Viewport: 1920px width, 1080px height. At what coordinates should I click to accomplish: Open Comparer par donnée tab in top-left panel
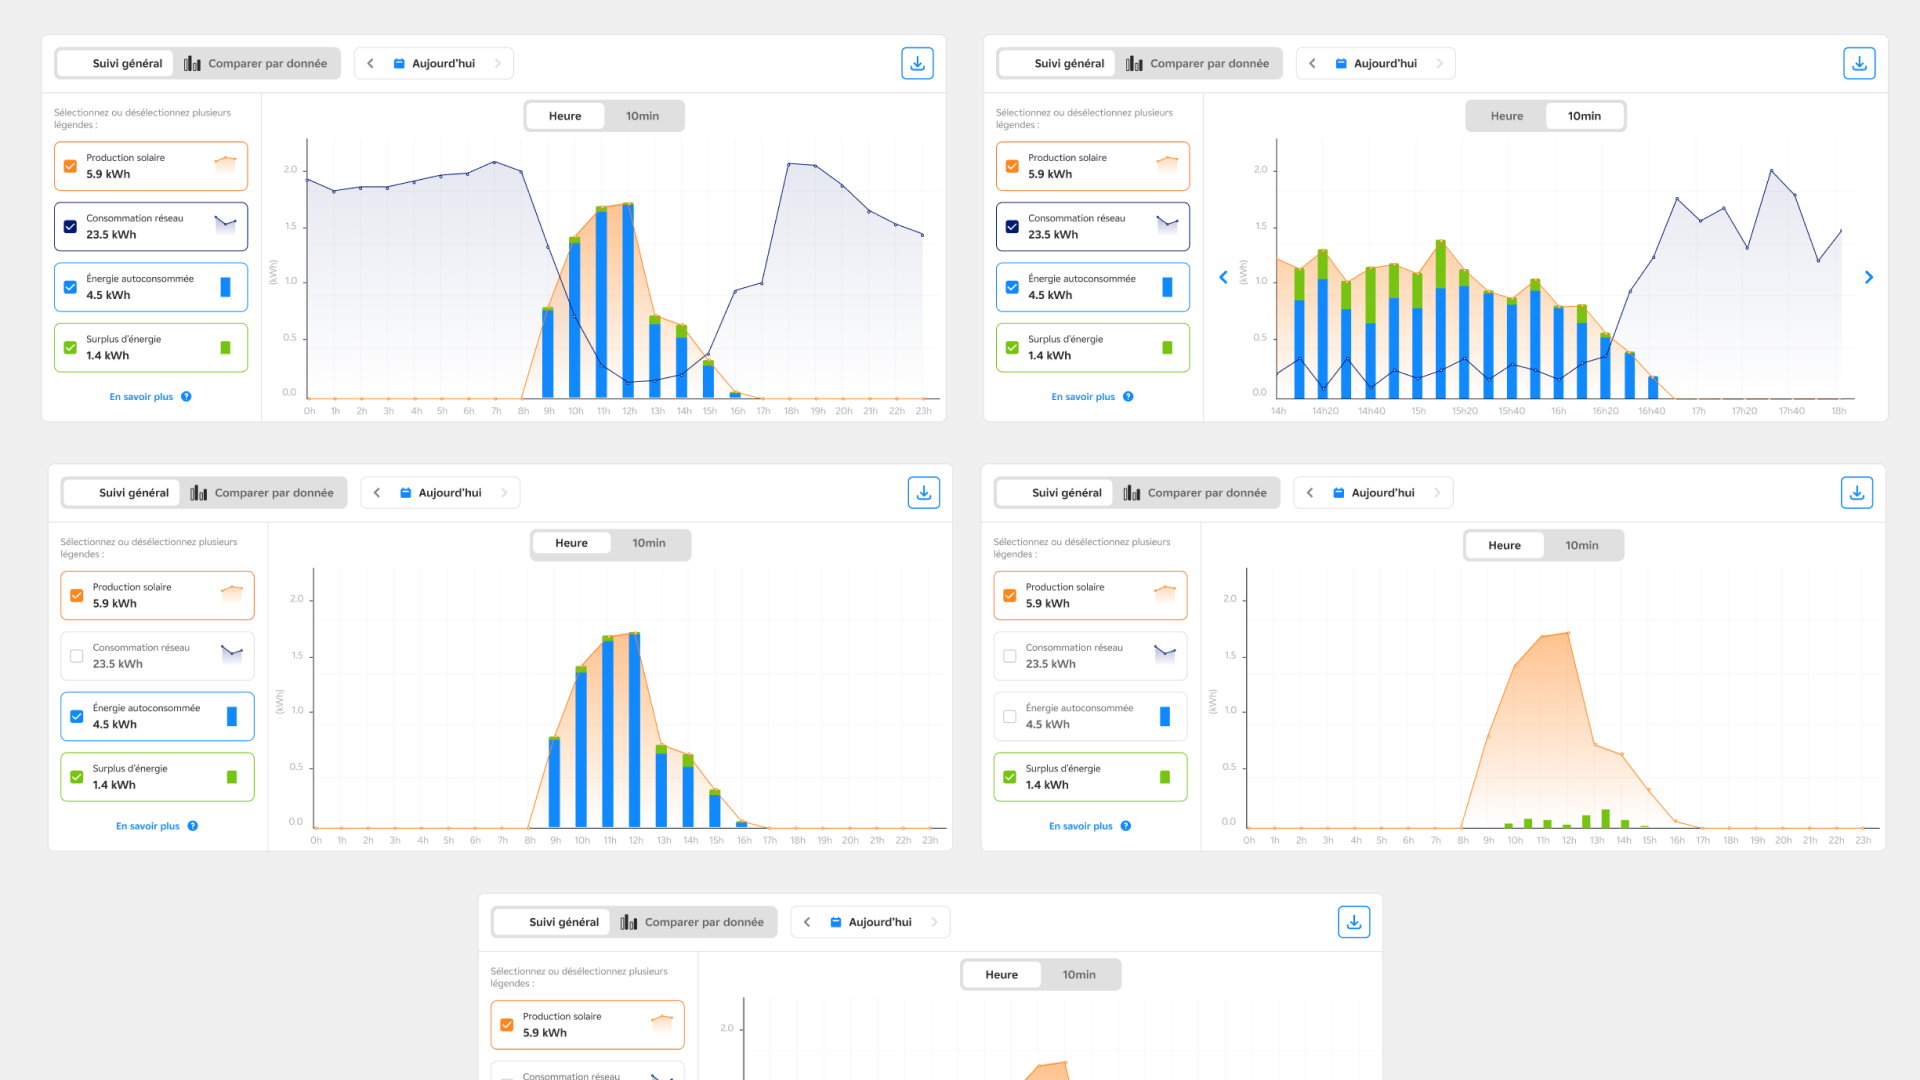[x=256, y=63]
